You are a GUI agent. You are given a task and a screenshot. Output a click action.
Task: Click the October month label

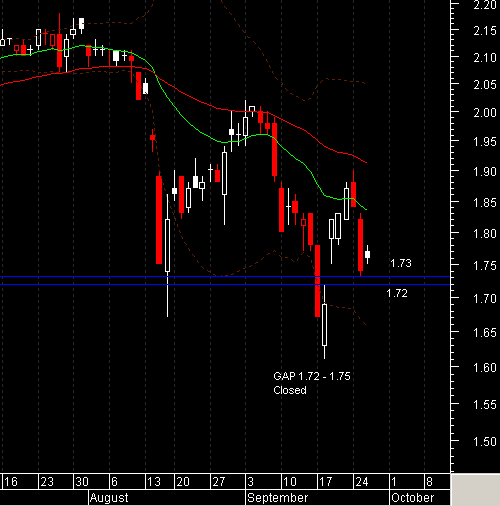pos(413,498)
